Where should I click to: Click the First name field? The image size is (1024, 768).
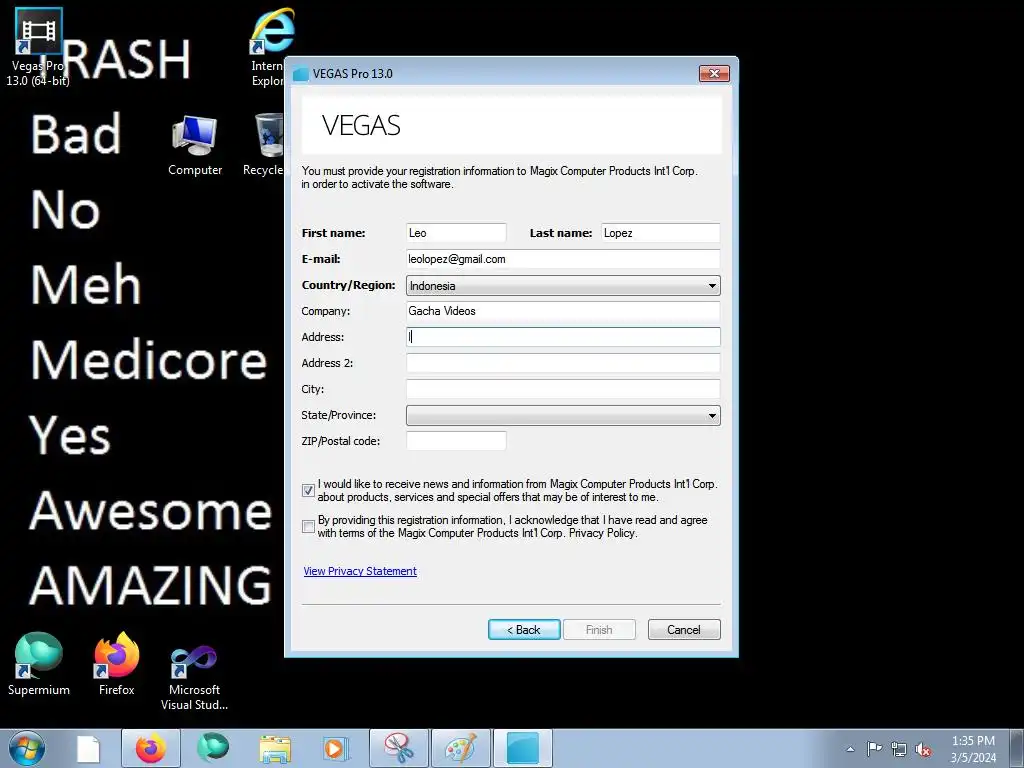[x=456, y=233]
